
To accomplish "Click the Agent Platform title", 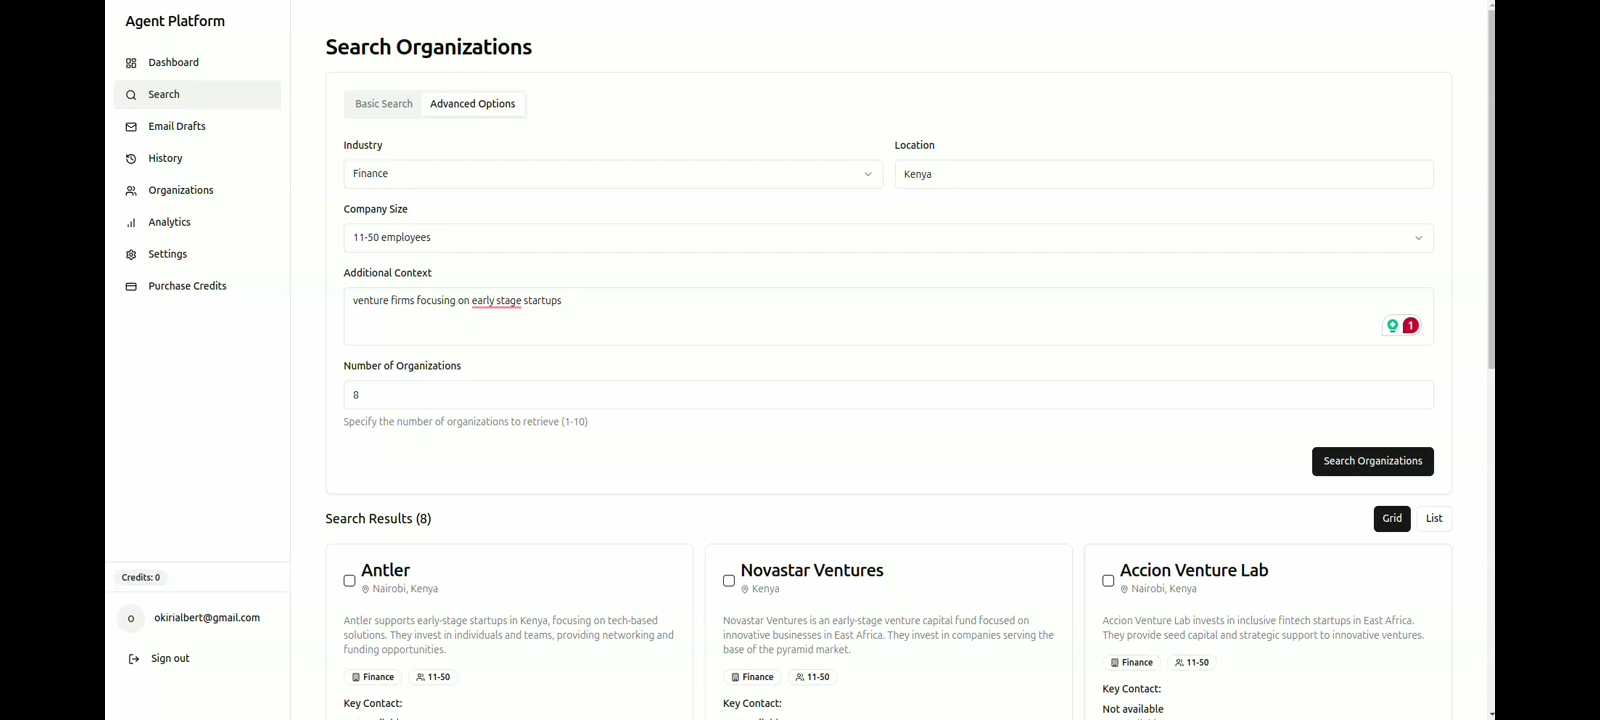I will click(x=175, y=21).
